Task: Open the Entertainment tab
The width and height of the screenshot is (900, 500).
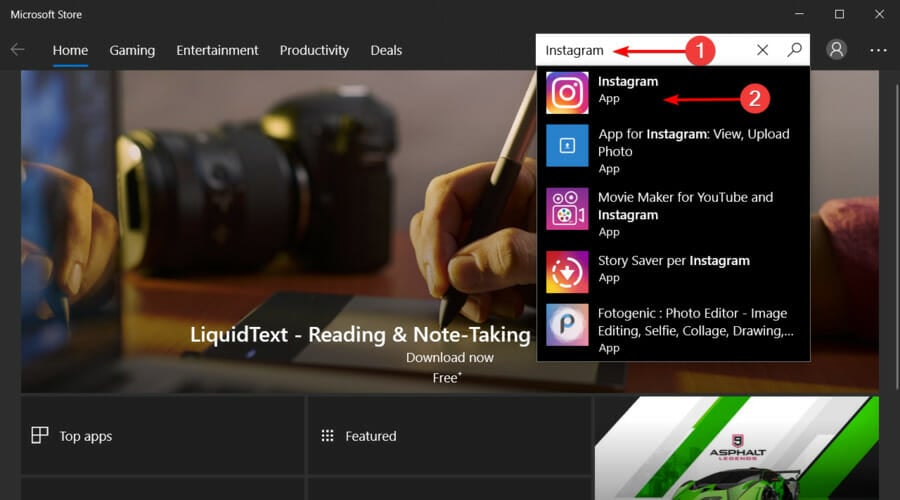Action: [217, 51]
